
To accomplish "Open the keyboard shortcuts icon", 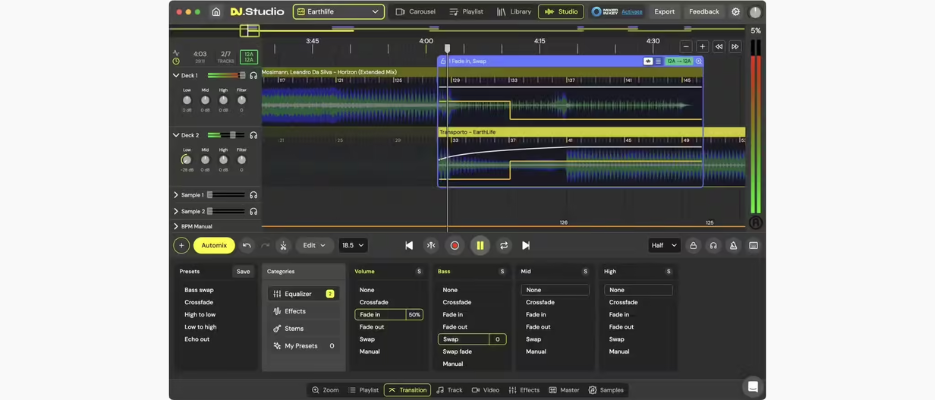I will coord(754,245).
